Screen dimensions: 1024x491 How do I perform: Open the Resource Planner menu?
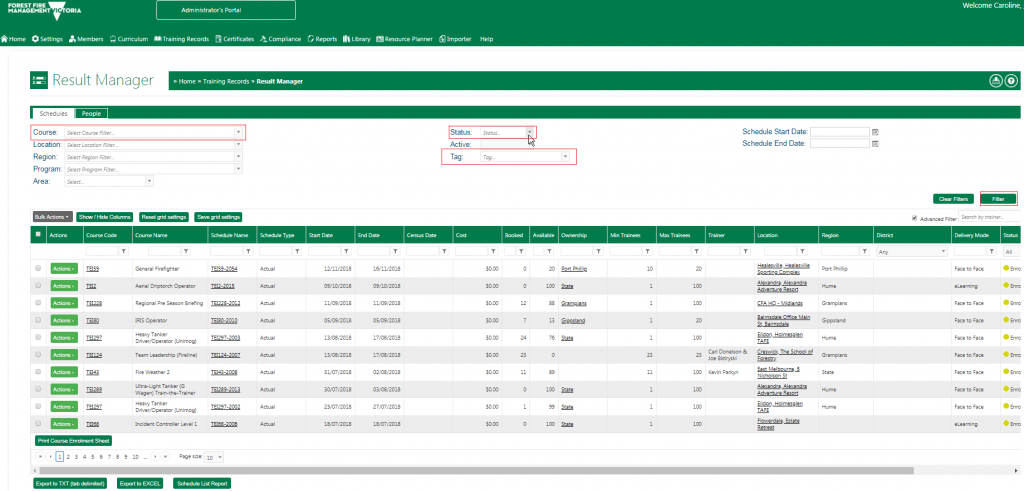405,39
